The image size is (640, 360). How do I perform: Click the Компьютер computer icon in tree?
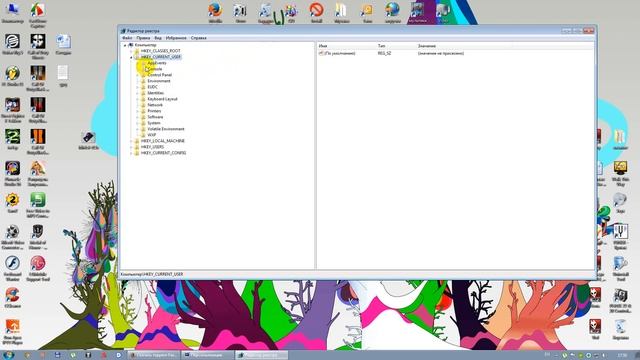point(131,45)
